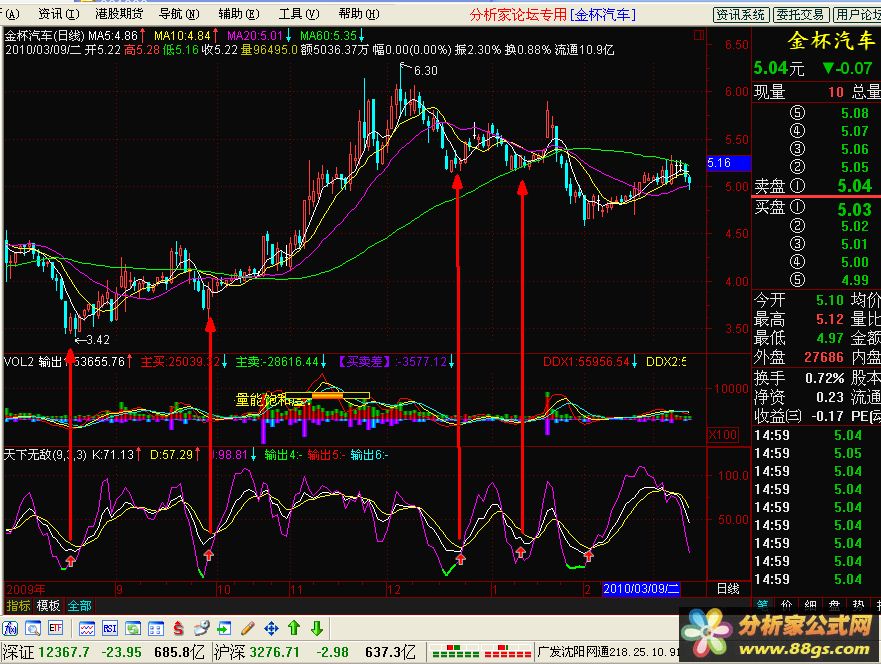Click the blue four-way move arrows icon
This screenshot has width=881, height=664.
tap(271, 628)
